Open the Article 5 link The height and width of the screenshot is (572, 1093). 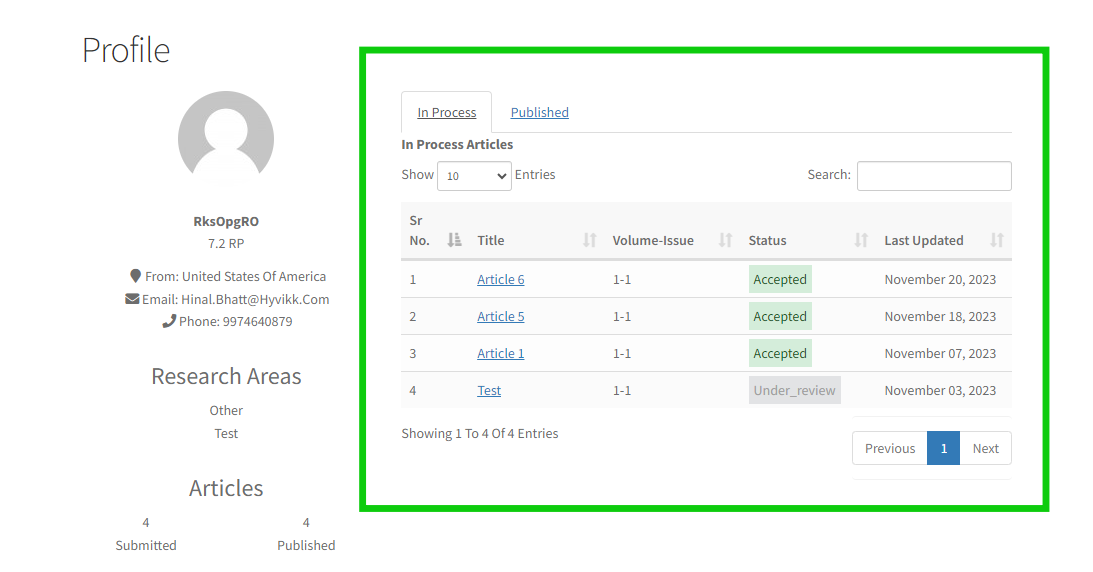pos(500,317)
